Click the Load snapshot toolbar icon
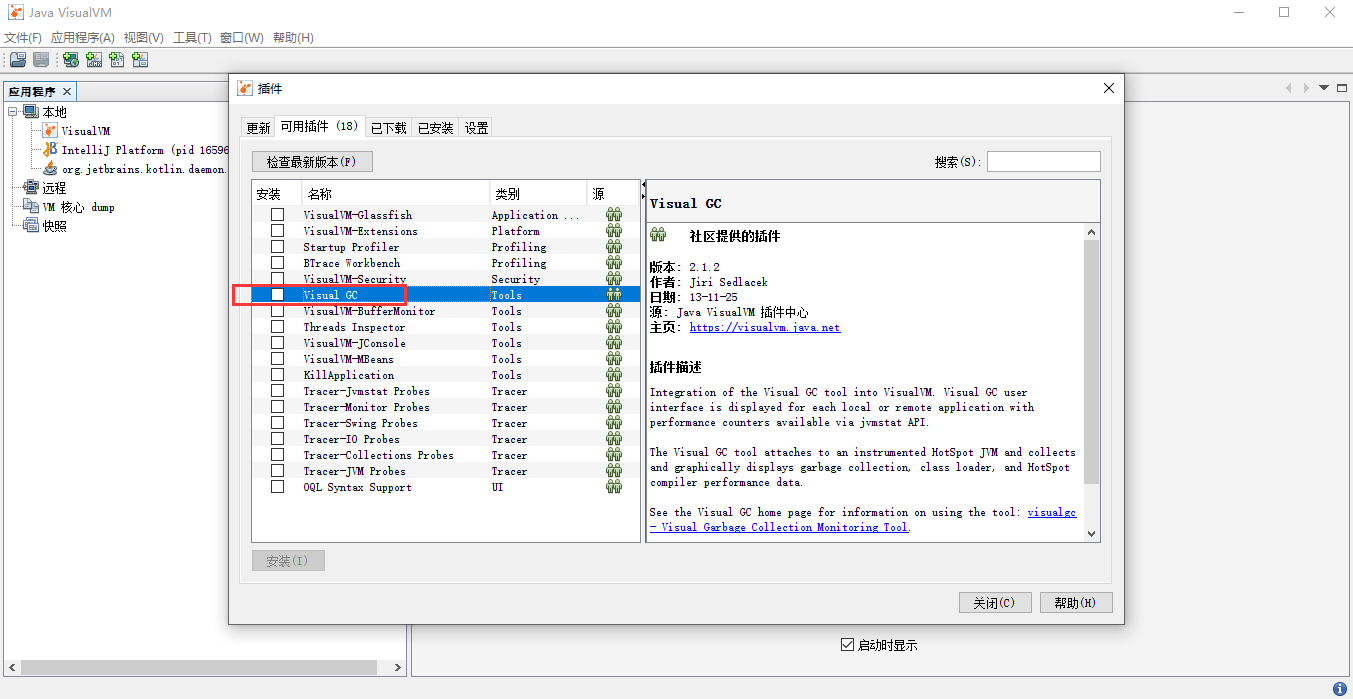Viewport: 1353px width, 699px height. coord(18,60)
